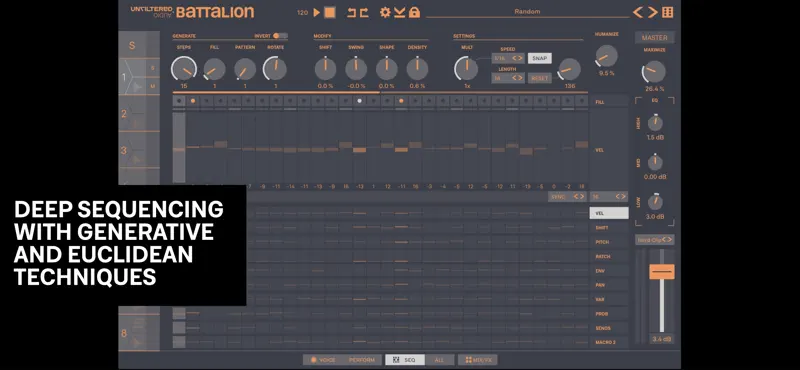
Task: Select drum track 2
Action: 139,114
